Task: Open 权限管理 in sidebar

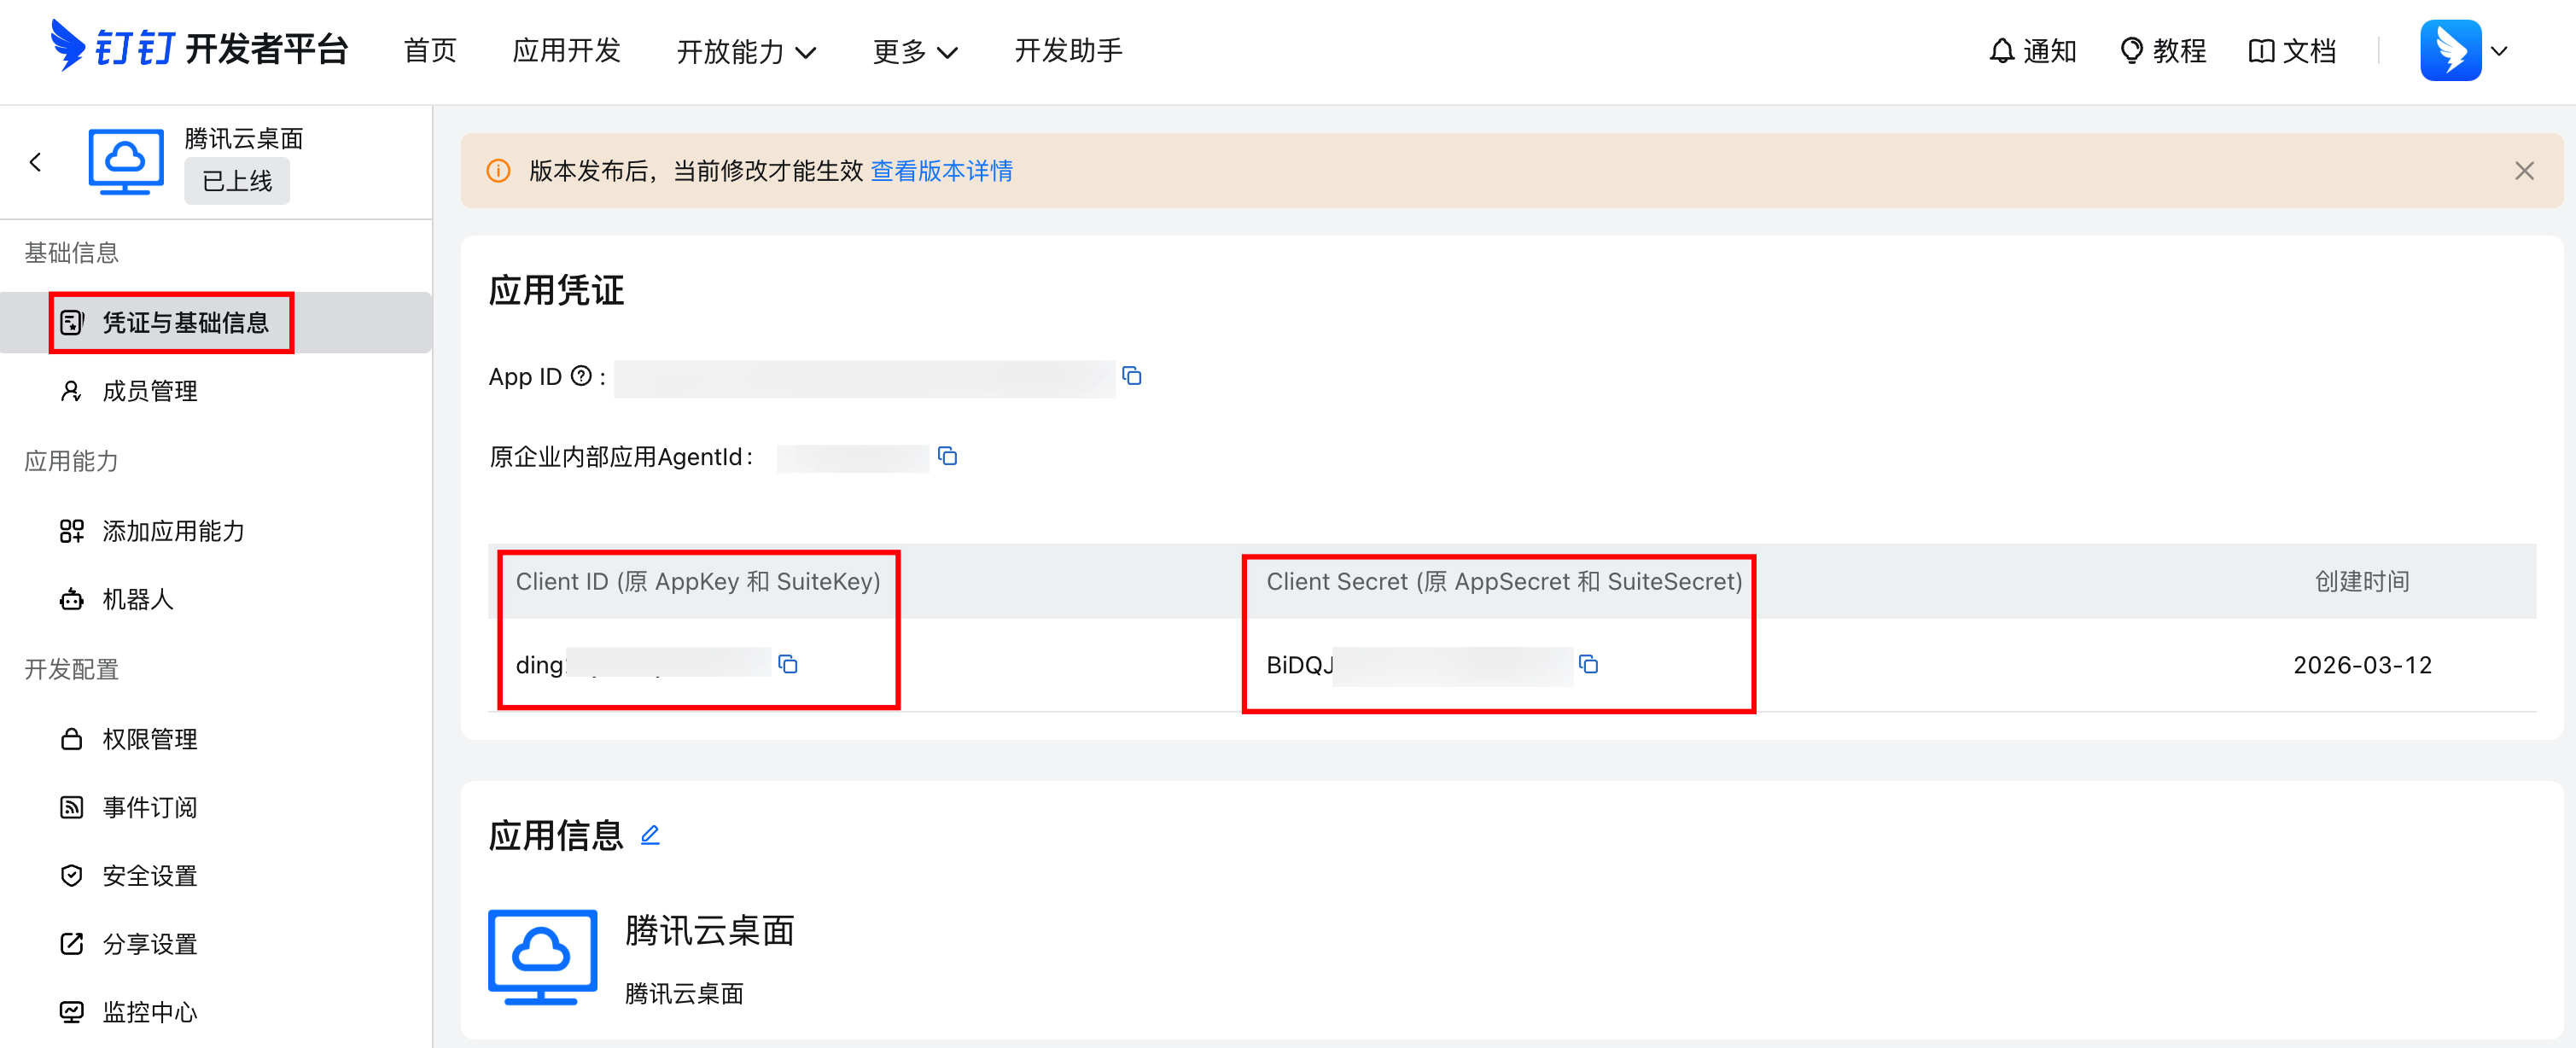Action: [149, 739]
